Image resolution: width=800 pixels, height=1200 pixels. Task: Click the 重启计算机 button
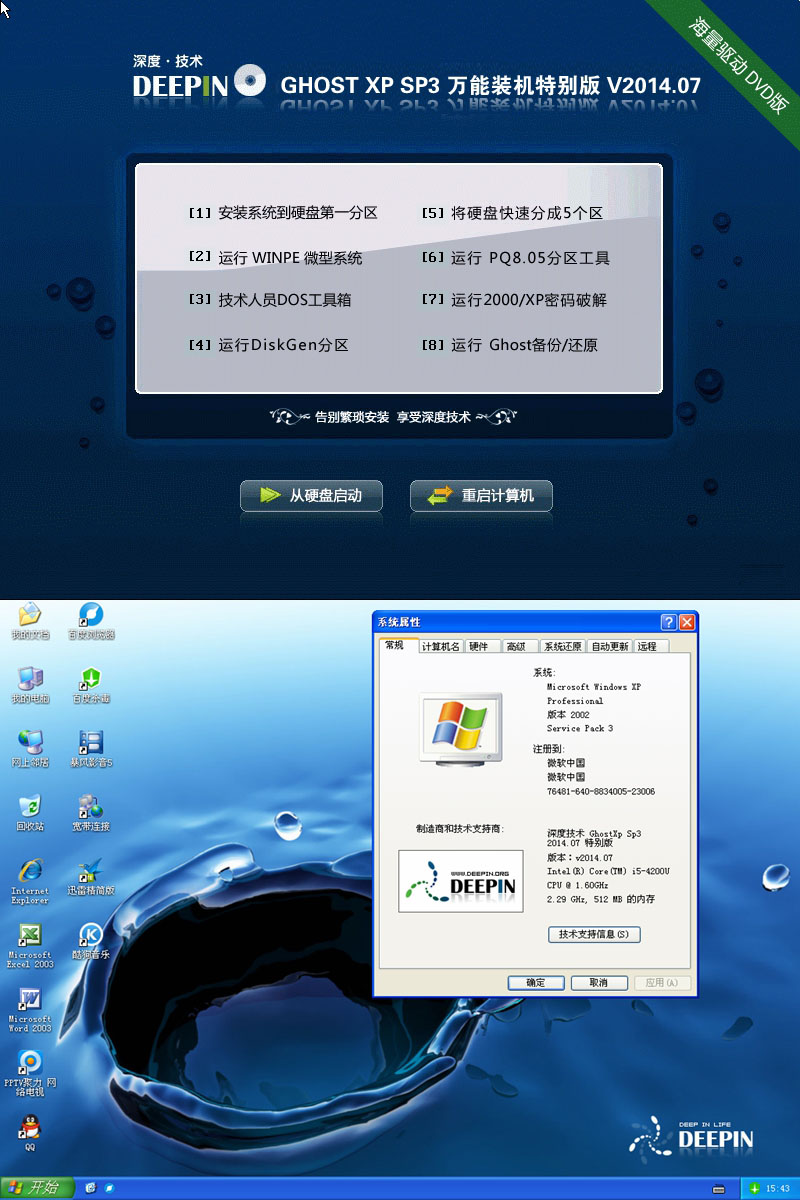click(x=481, y=496)
